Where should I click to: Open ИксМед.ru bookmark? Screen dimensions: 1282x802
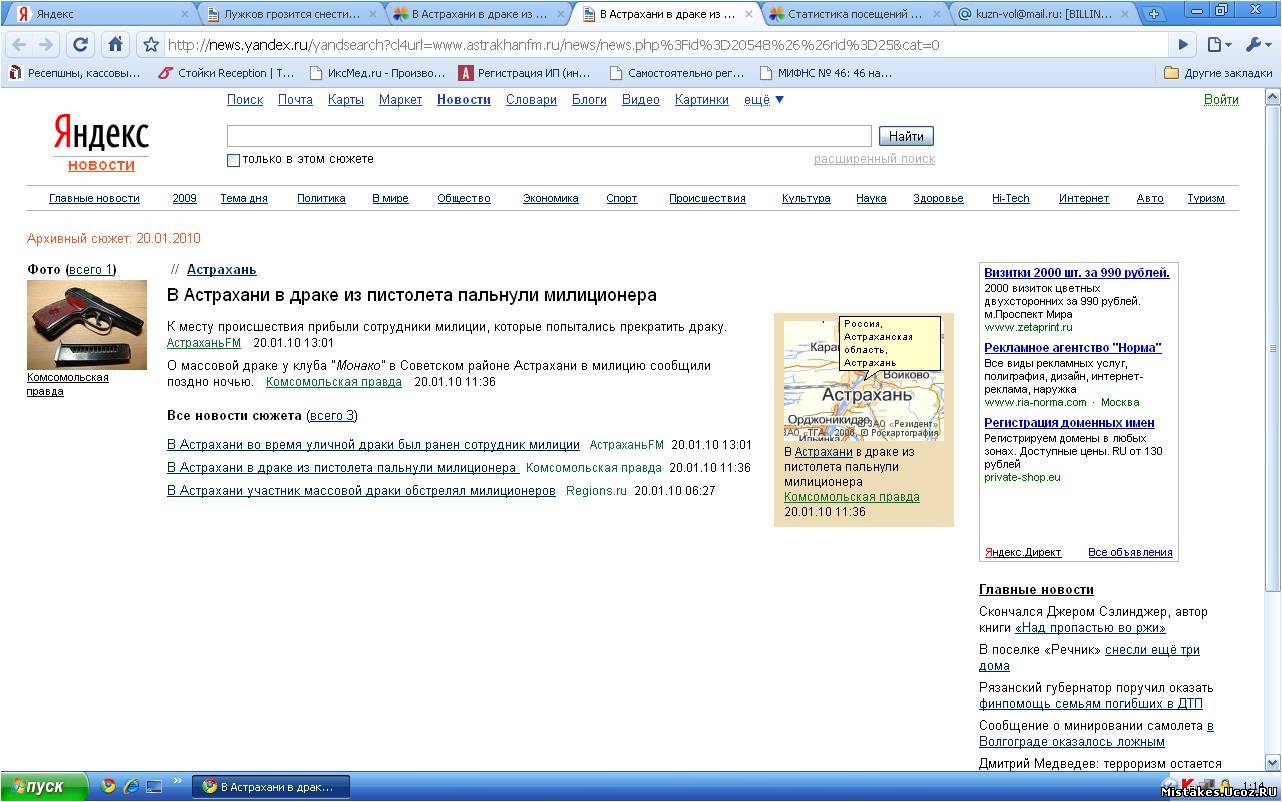(x=377, y=72)
